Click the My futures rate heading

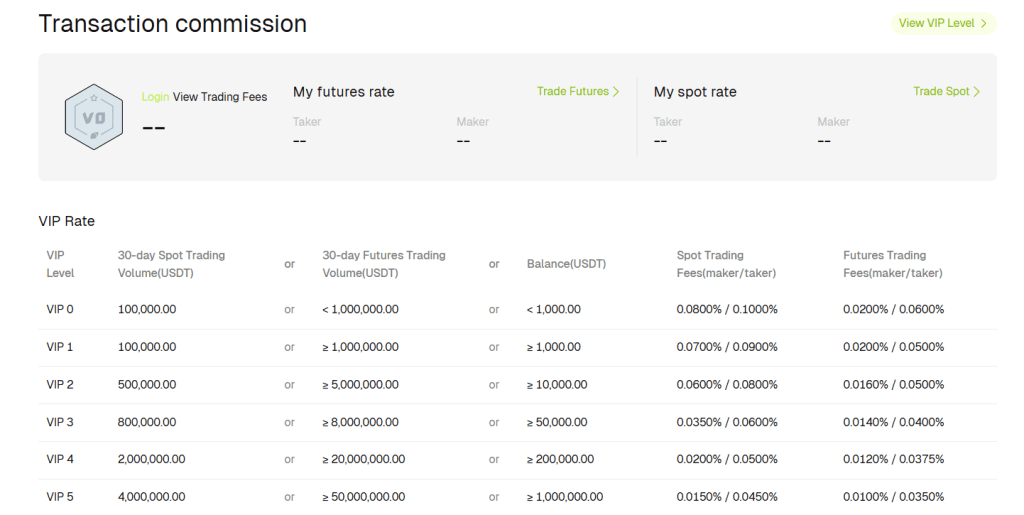tap(343, 92)
